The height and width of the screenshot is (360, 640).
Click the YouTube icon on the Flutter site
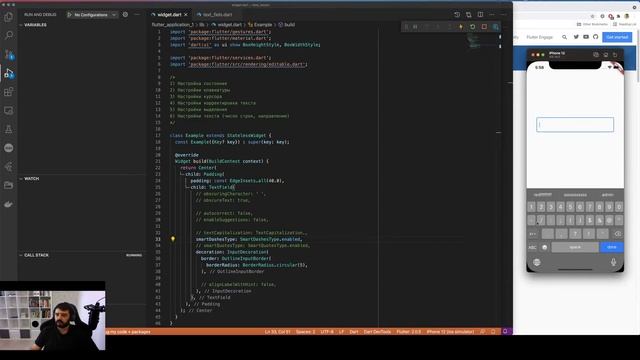(x=586, y=37)
